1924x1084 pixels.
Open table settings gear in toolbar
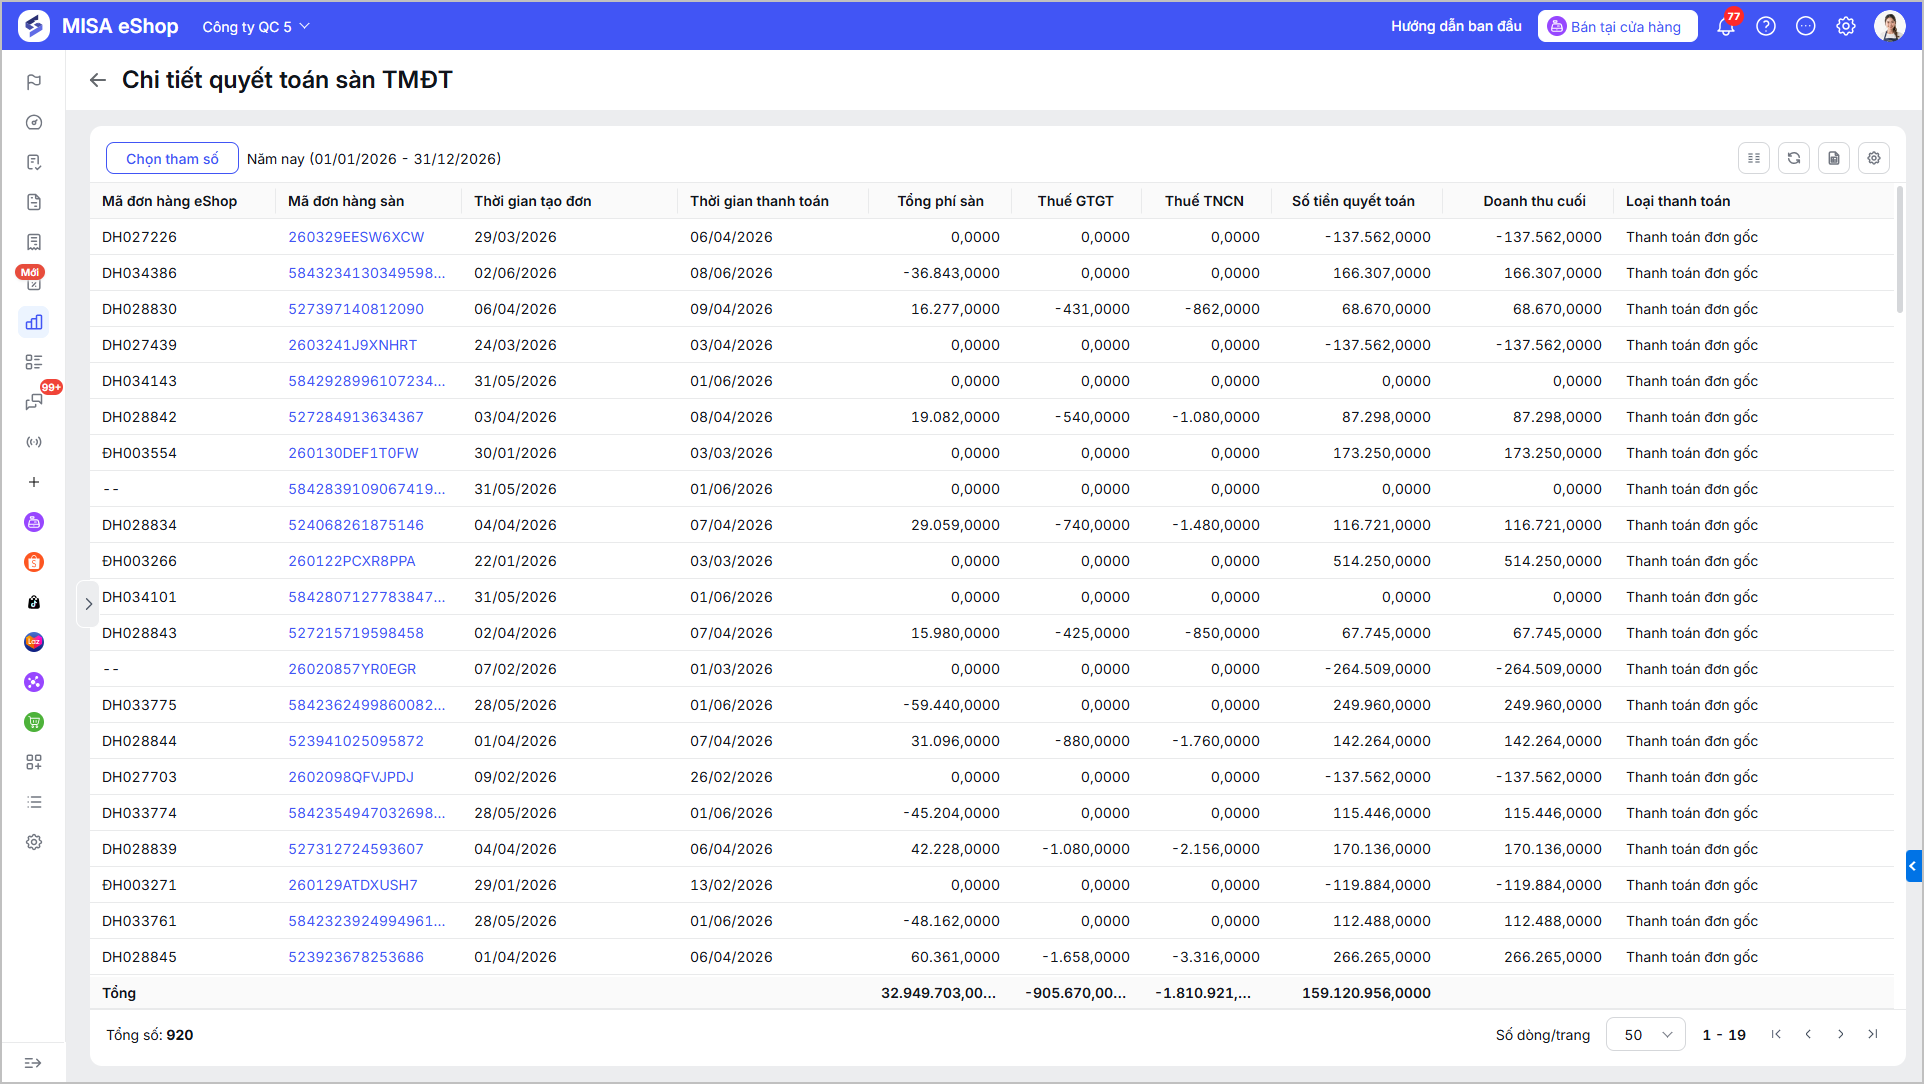tap(1874, 158)
